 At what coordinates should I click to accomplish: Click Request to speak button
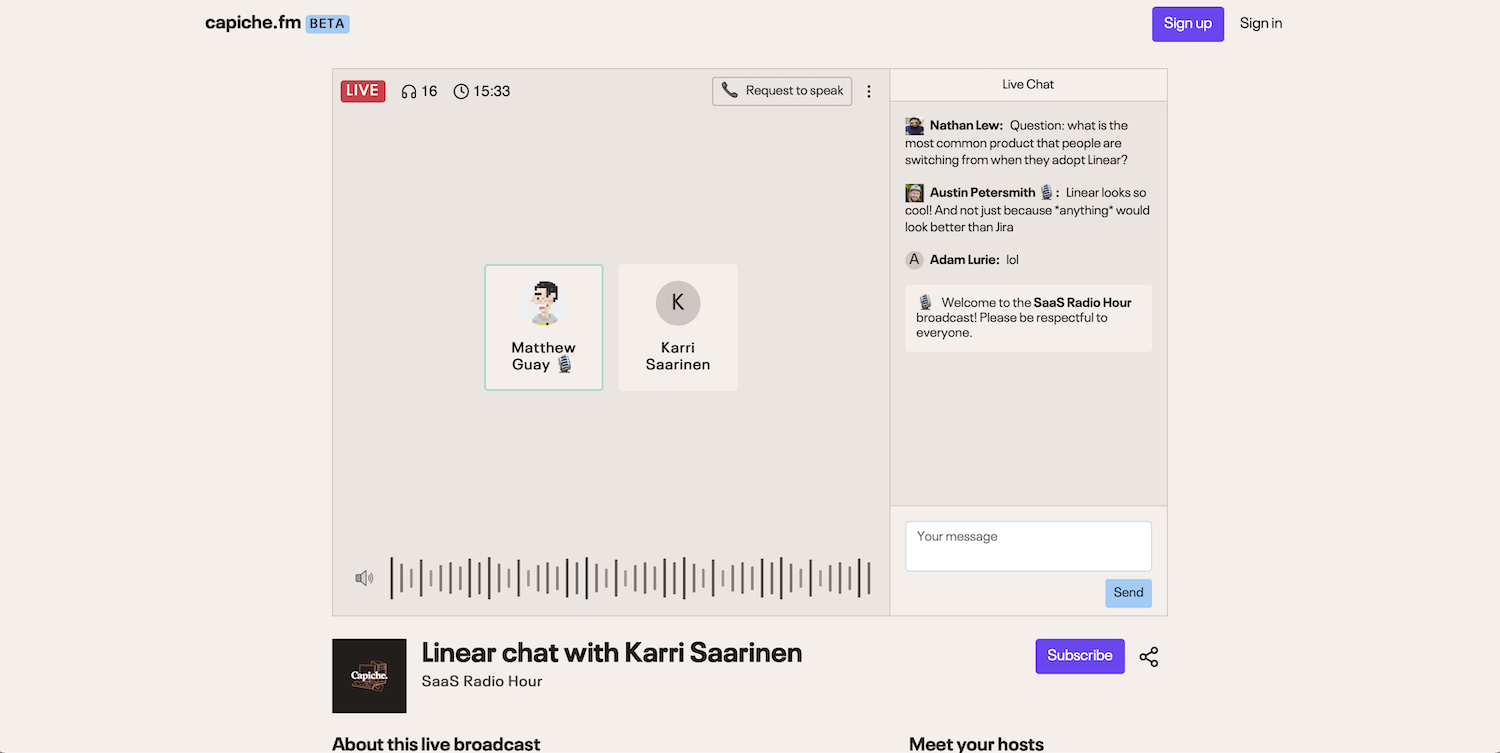782,91
